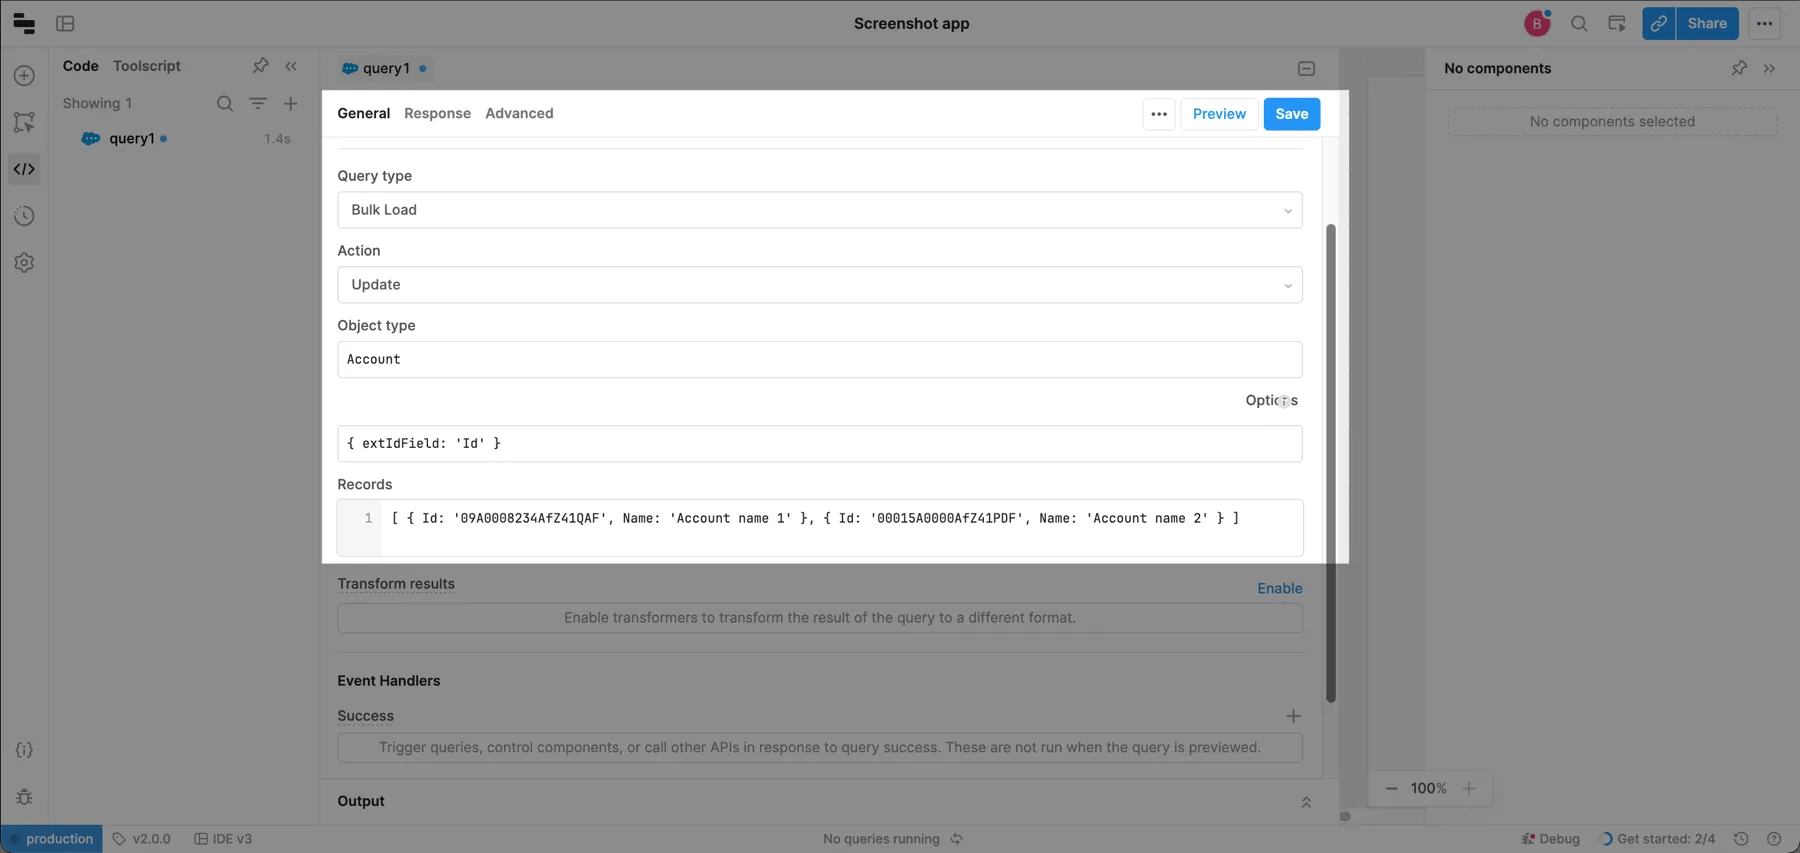
Task: Click the query editor vertical scrollbar
Action: 1331,463
